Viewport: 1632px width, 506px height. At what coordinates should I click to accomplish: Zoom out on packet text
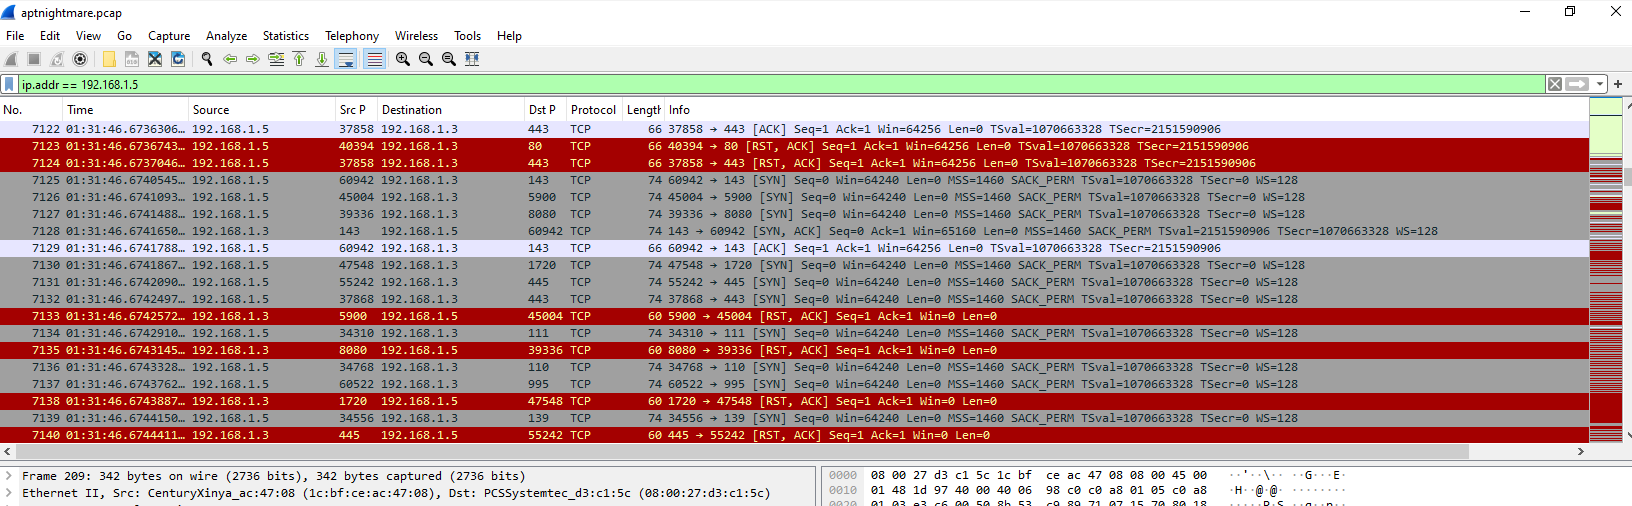426,59
